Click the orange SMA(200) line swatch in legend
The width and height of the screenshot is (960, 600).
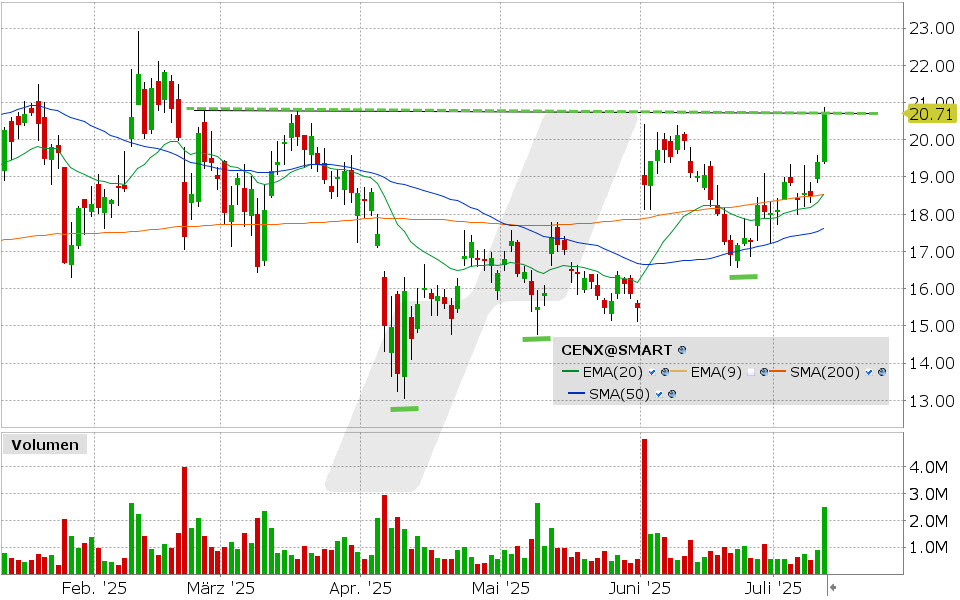(778, 371)
